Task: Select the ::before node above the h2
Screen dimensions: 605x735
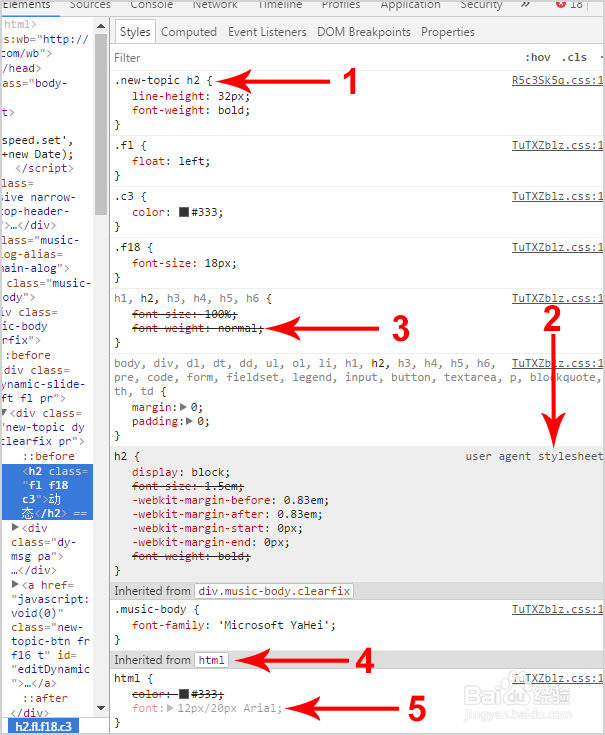Action: tap(48, 456)
